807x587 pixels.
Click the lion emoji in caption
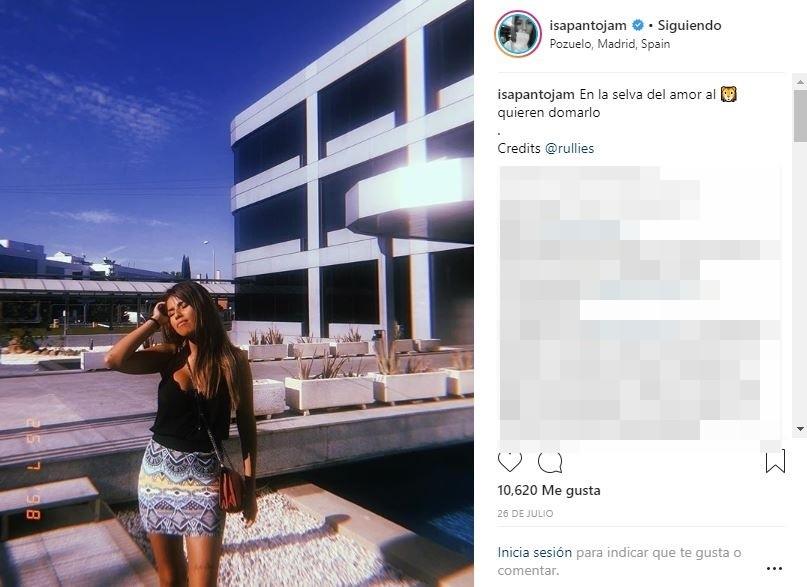728,94
